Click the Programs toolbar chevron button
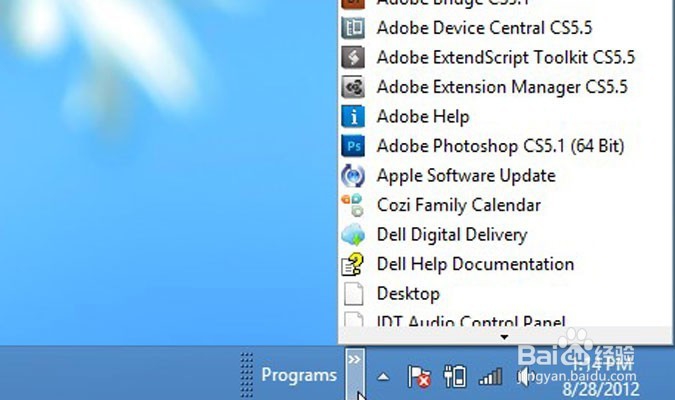Image resolution: width=675 pixels, height=400 pixels. [x=355, y=374]
